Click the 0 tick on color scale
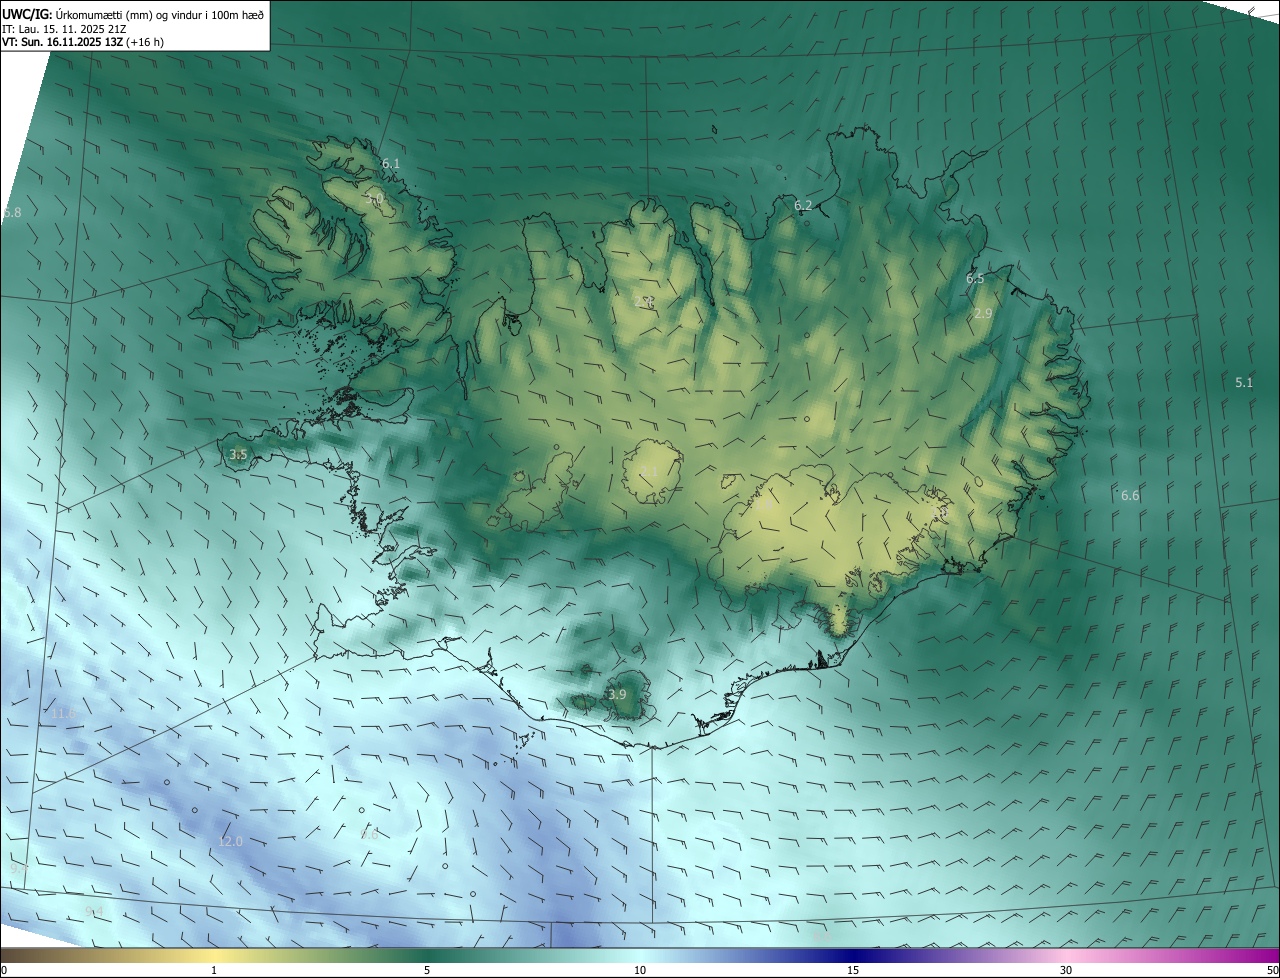The width and height of the screenshot is (1280, 978). point(3,970)
